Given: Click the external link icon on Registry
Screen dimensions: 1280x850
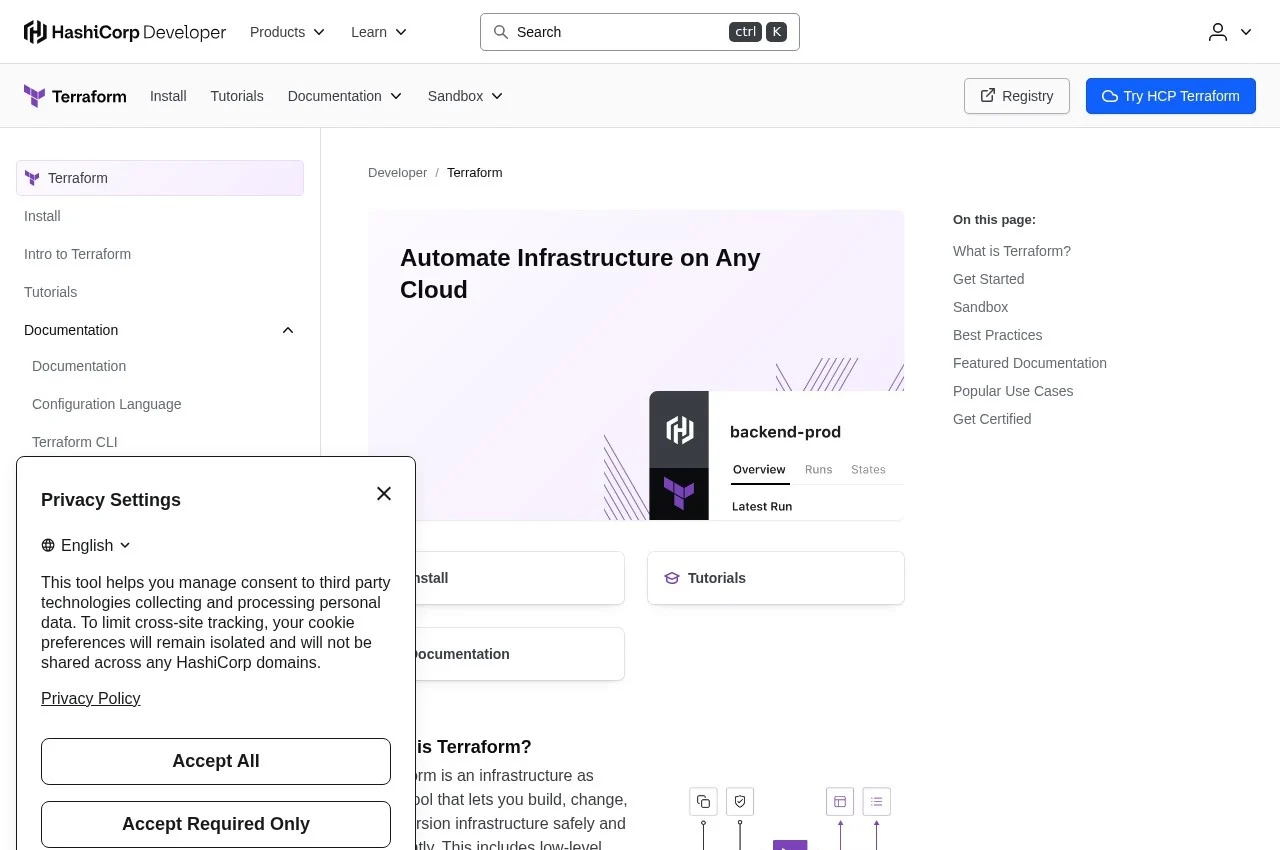Looking at the screenshot, I should point(988,95).
